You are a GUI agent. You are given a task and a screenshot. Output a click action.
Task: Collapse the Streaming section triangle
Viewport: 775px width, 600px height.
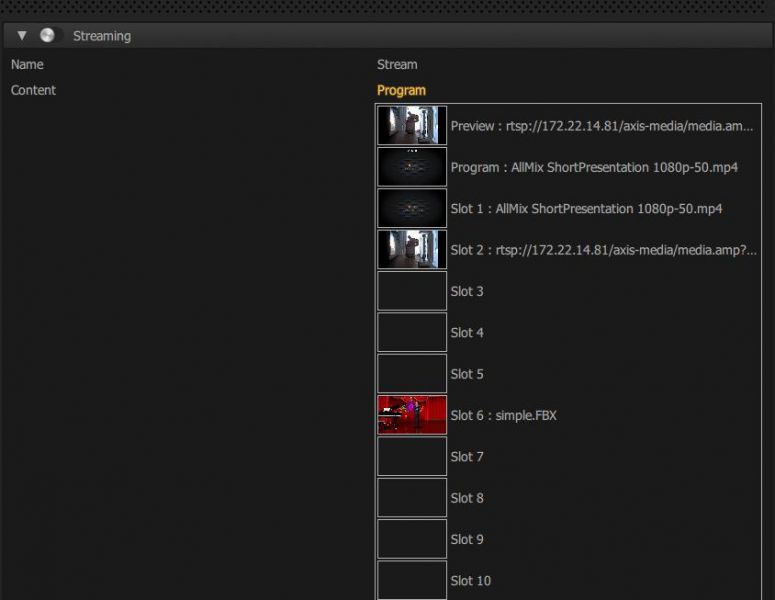pos(22,36)
